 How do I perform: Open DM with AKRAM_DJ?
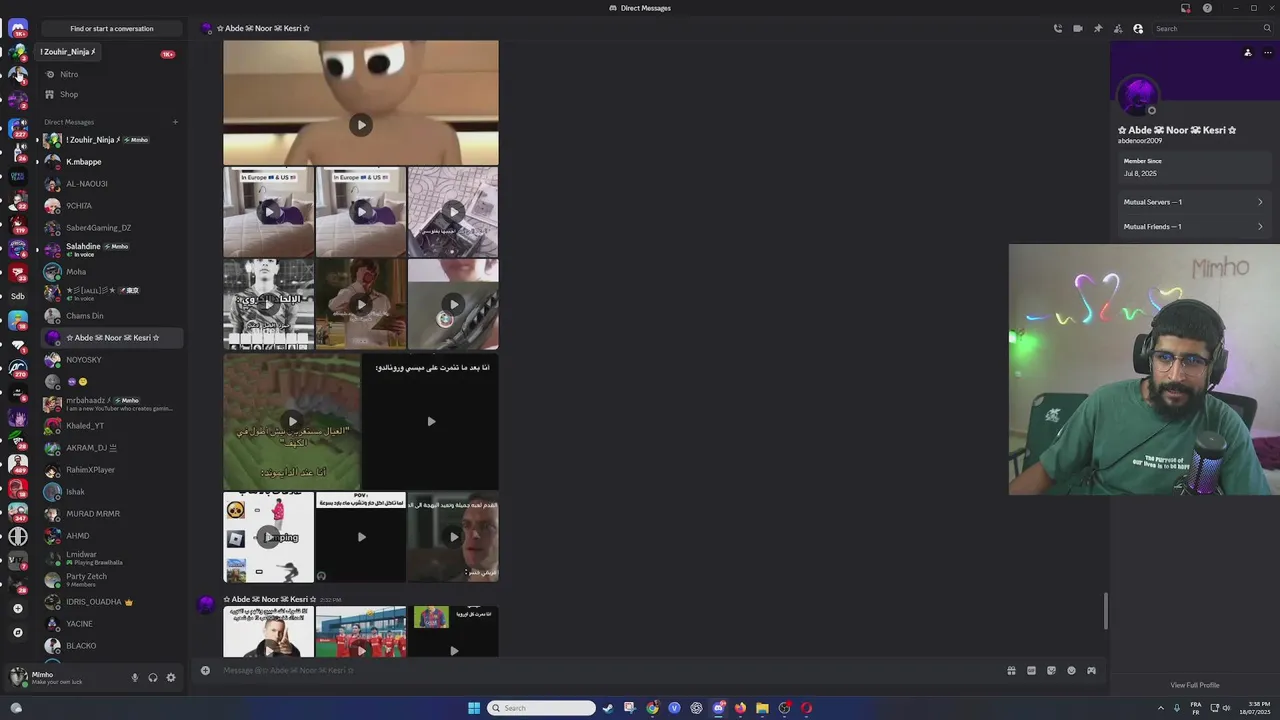coord(112,448)
